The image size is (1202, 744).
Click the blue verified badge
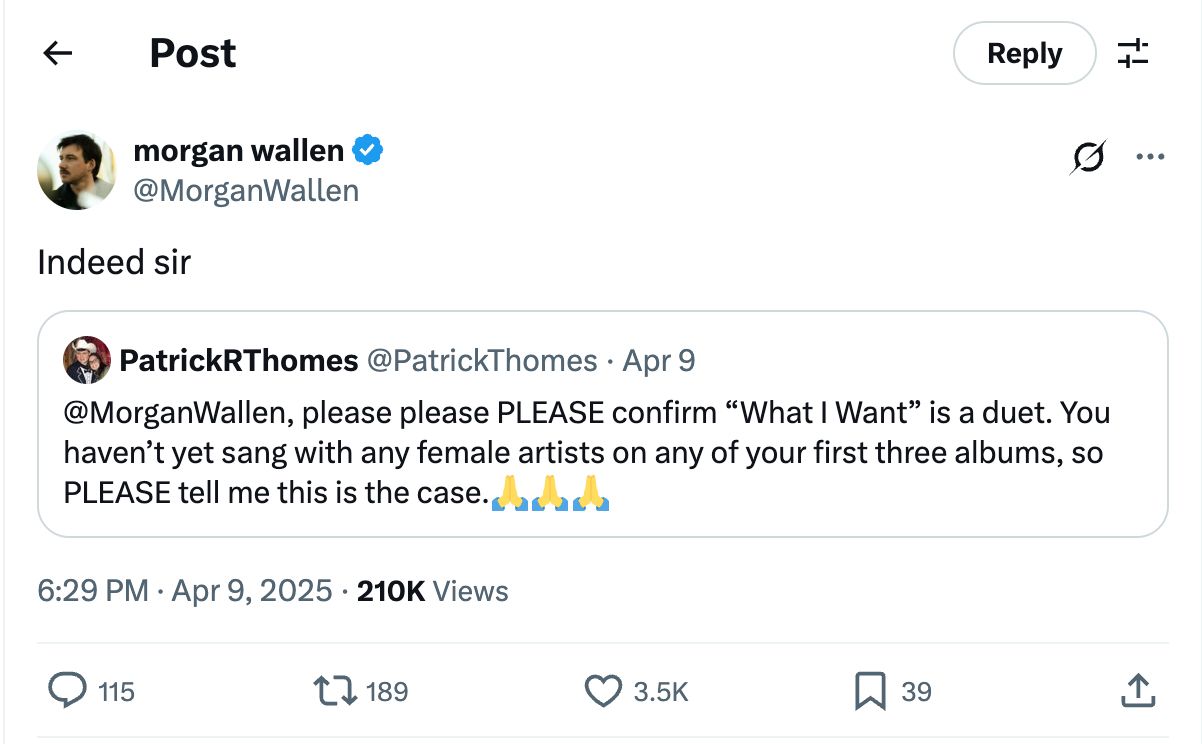coord(368,149)
